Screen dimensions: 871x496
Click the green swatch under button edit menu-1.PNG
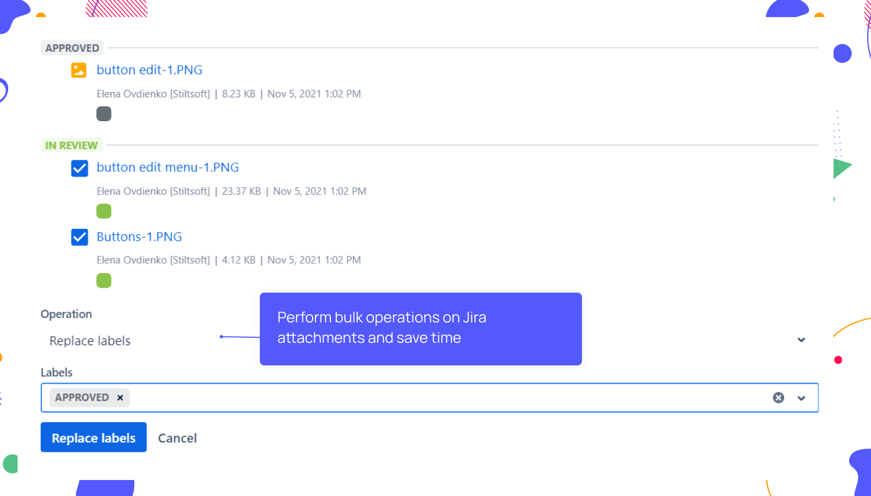point(104,211)
